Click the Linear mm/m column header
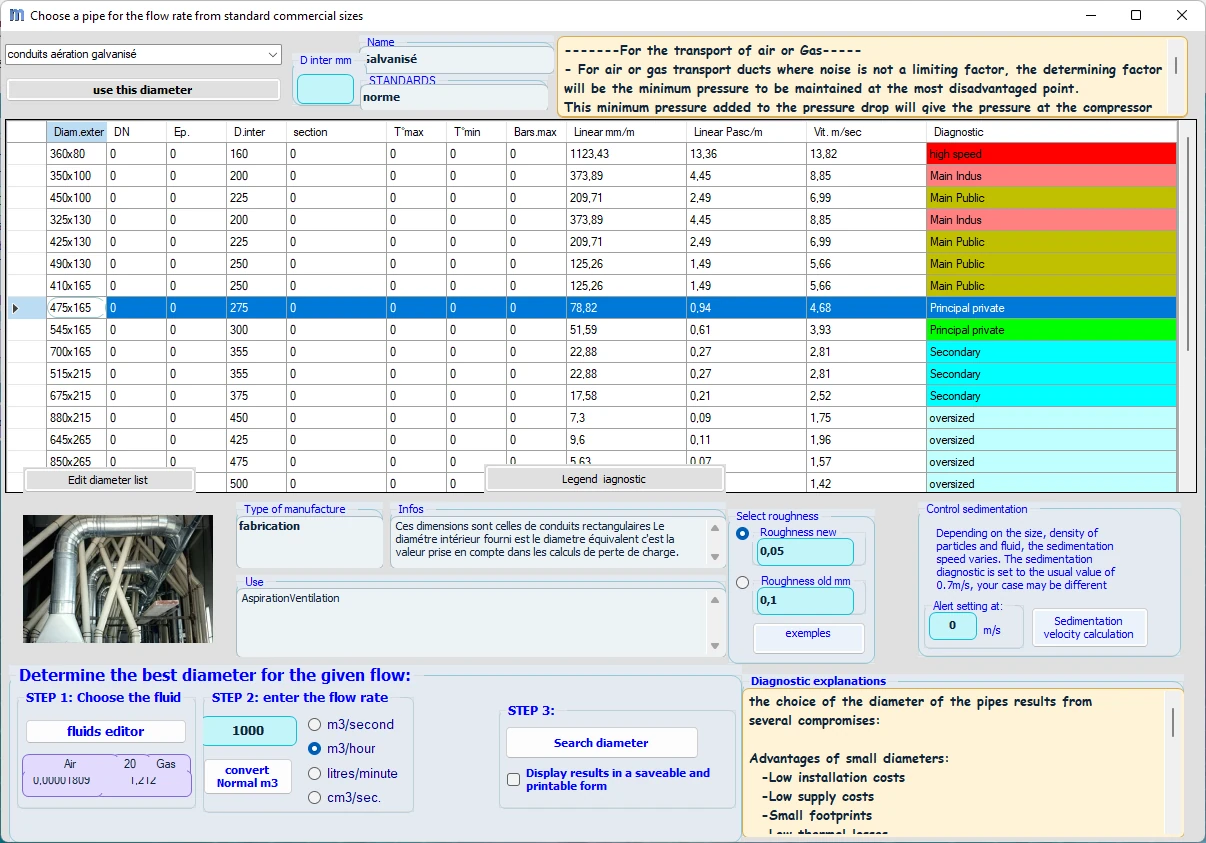The width and height of the screenshot is (1206, 843). pyautogui.click(x=627, y=132)
